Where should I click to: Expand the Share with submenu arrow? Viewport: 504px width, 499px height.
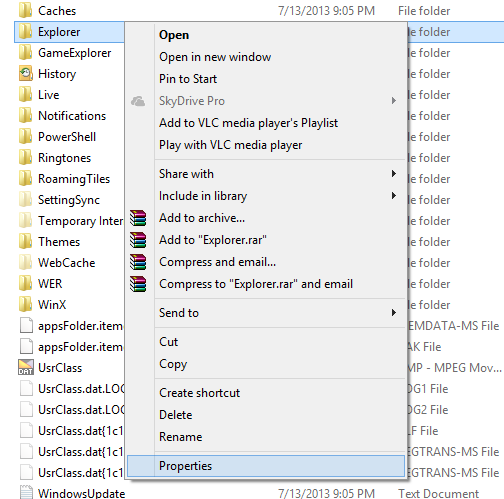point(394,174)
